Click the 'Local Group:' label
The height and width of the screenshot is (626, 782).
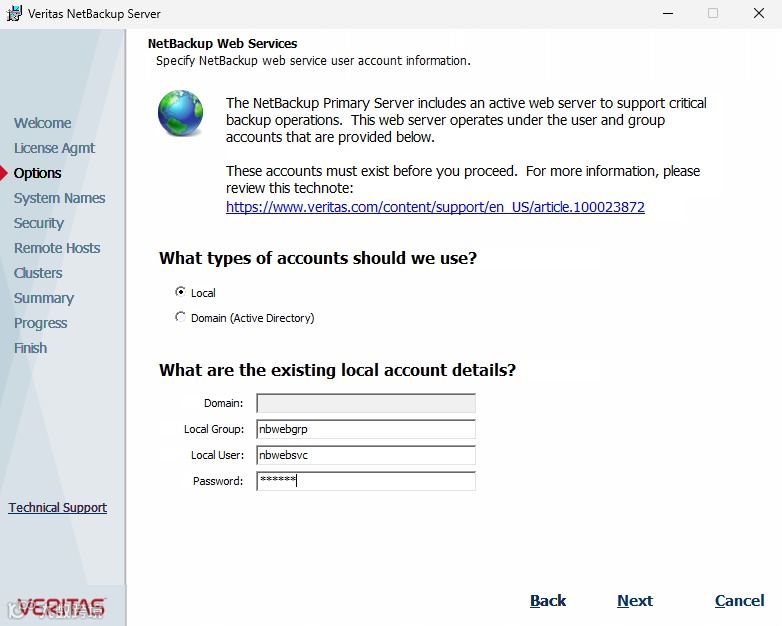214,429
